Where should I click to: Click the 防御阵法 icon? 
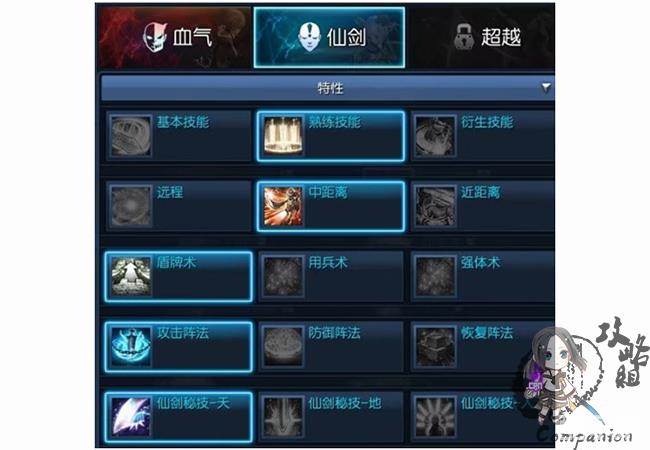(x=283, y=347)
